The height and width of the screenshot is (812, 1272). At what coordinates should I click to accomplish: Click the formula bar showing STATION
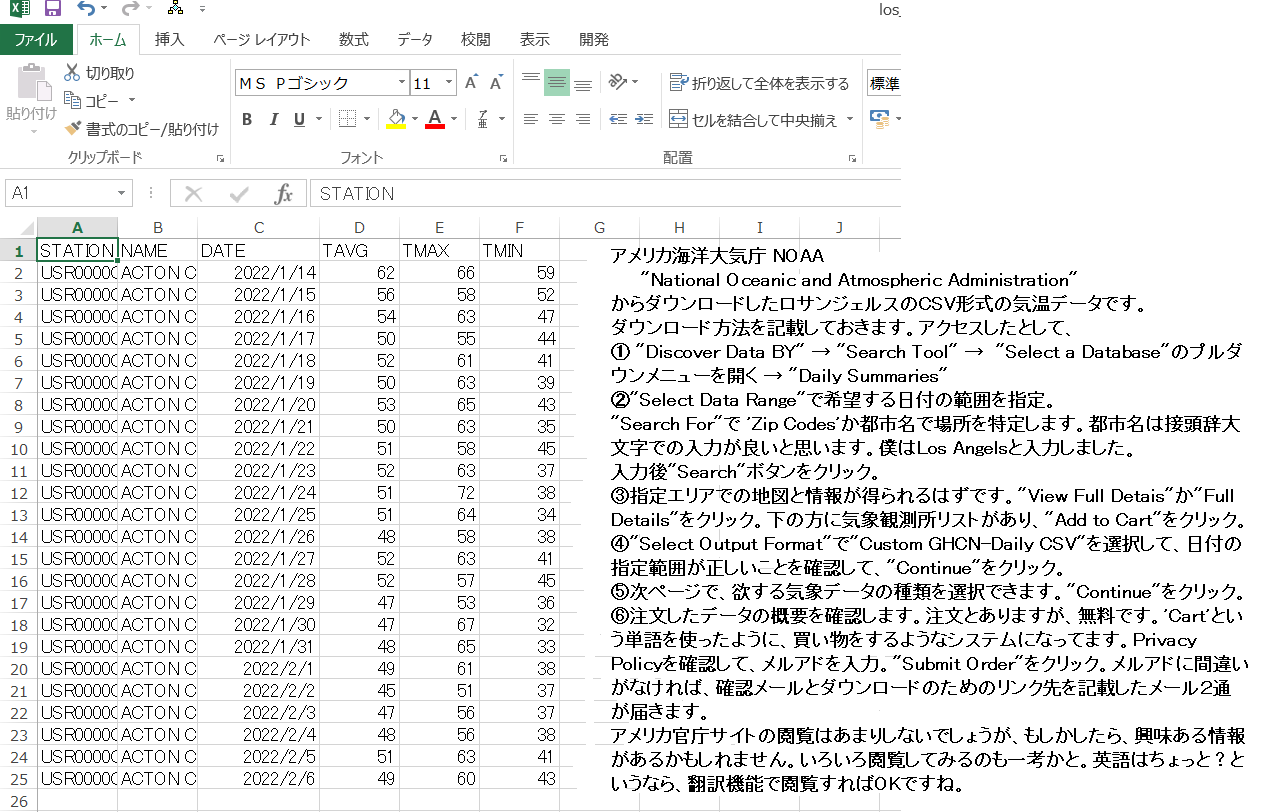click(605, 194)
